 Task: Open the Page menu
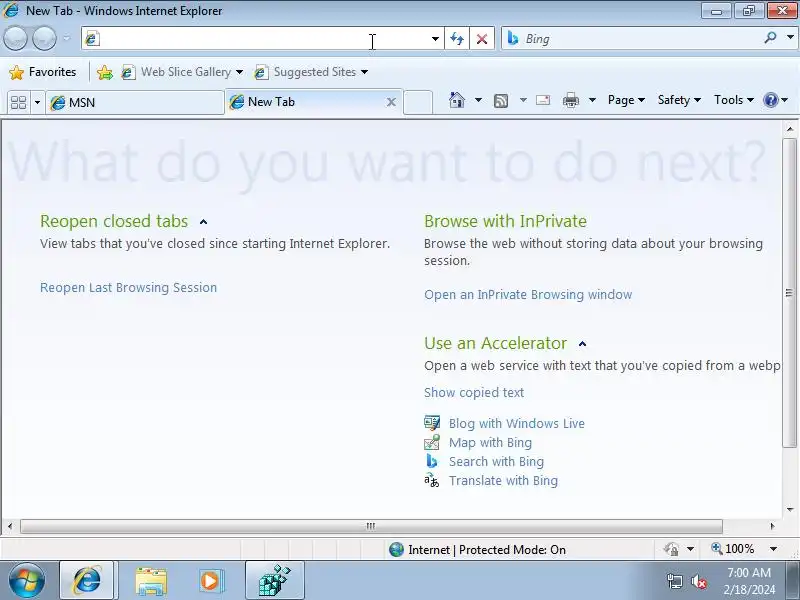click(x=626, y=100)
